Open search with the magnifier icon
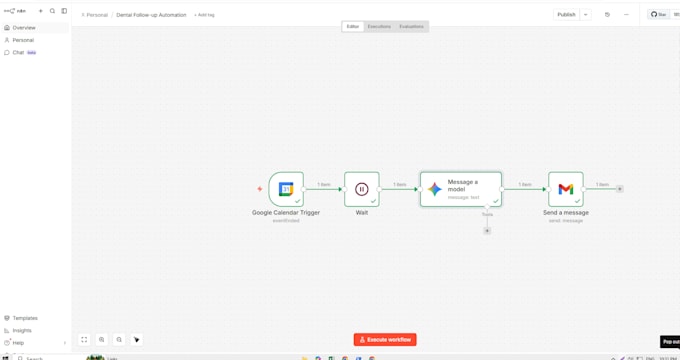 pos(52,11)
